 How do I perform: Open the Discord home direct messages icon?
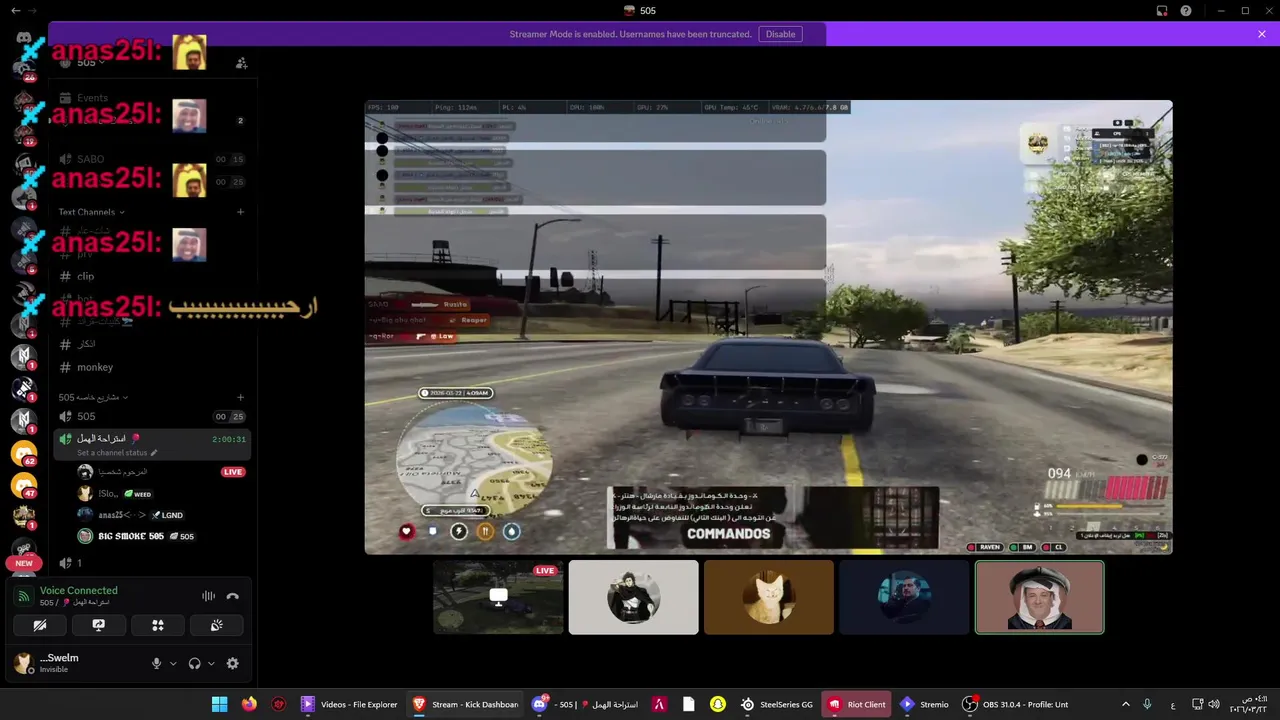pyautogui.click(x=24, y=38)
